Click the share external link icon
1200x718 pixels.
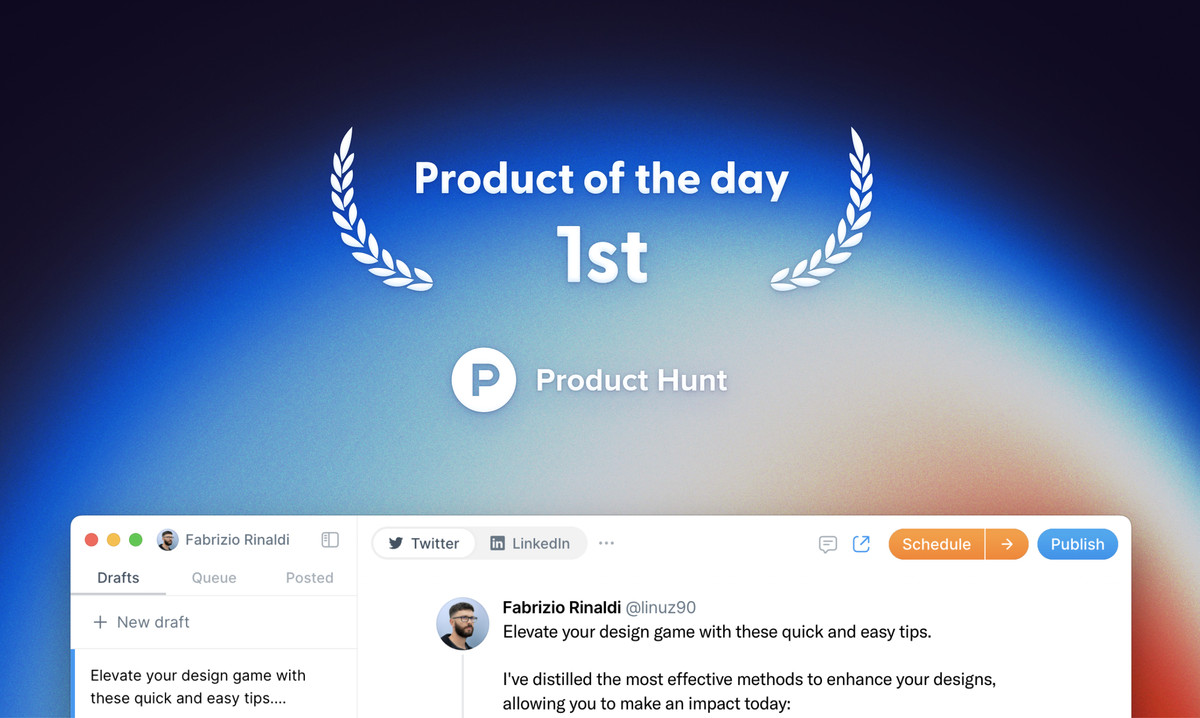coord(861,544)
